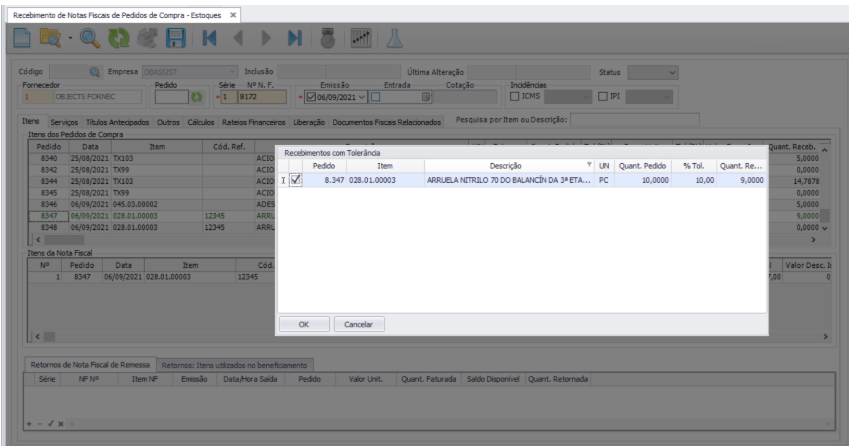Open the Status dropdown
Viewport: 851px width, 448px height.
point(671,72)
